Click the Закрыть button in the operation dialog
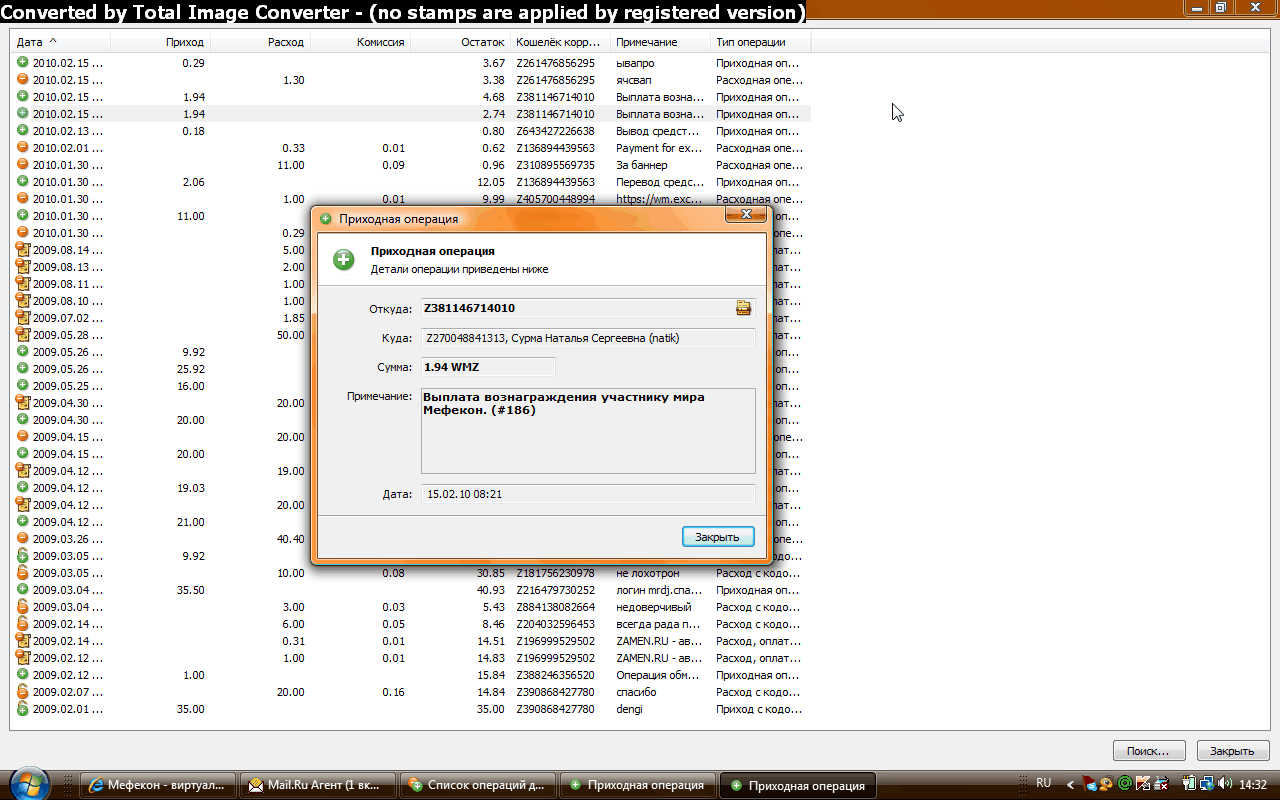The image size is (1280, 800). (x=717, y=537)
